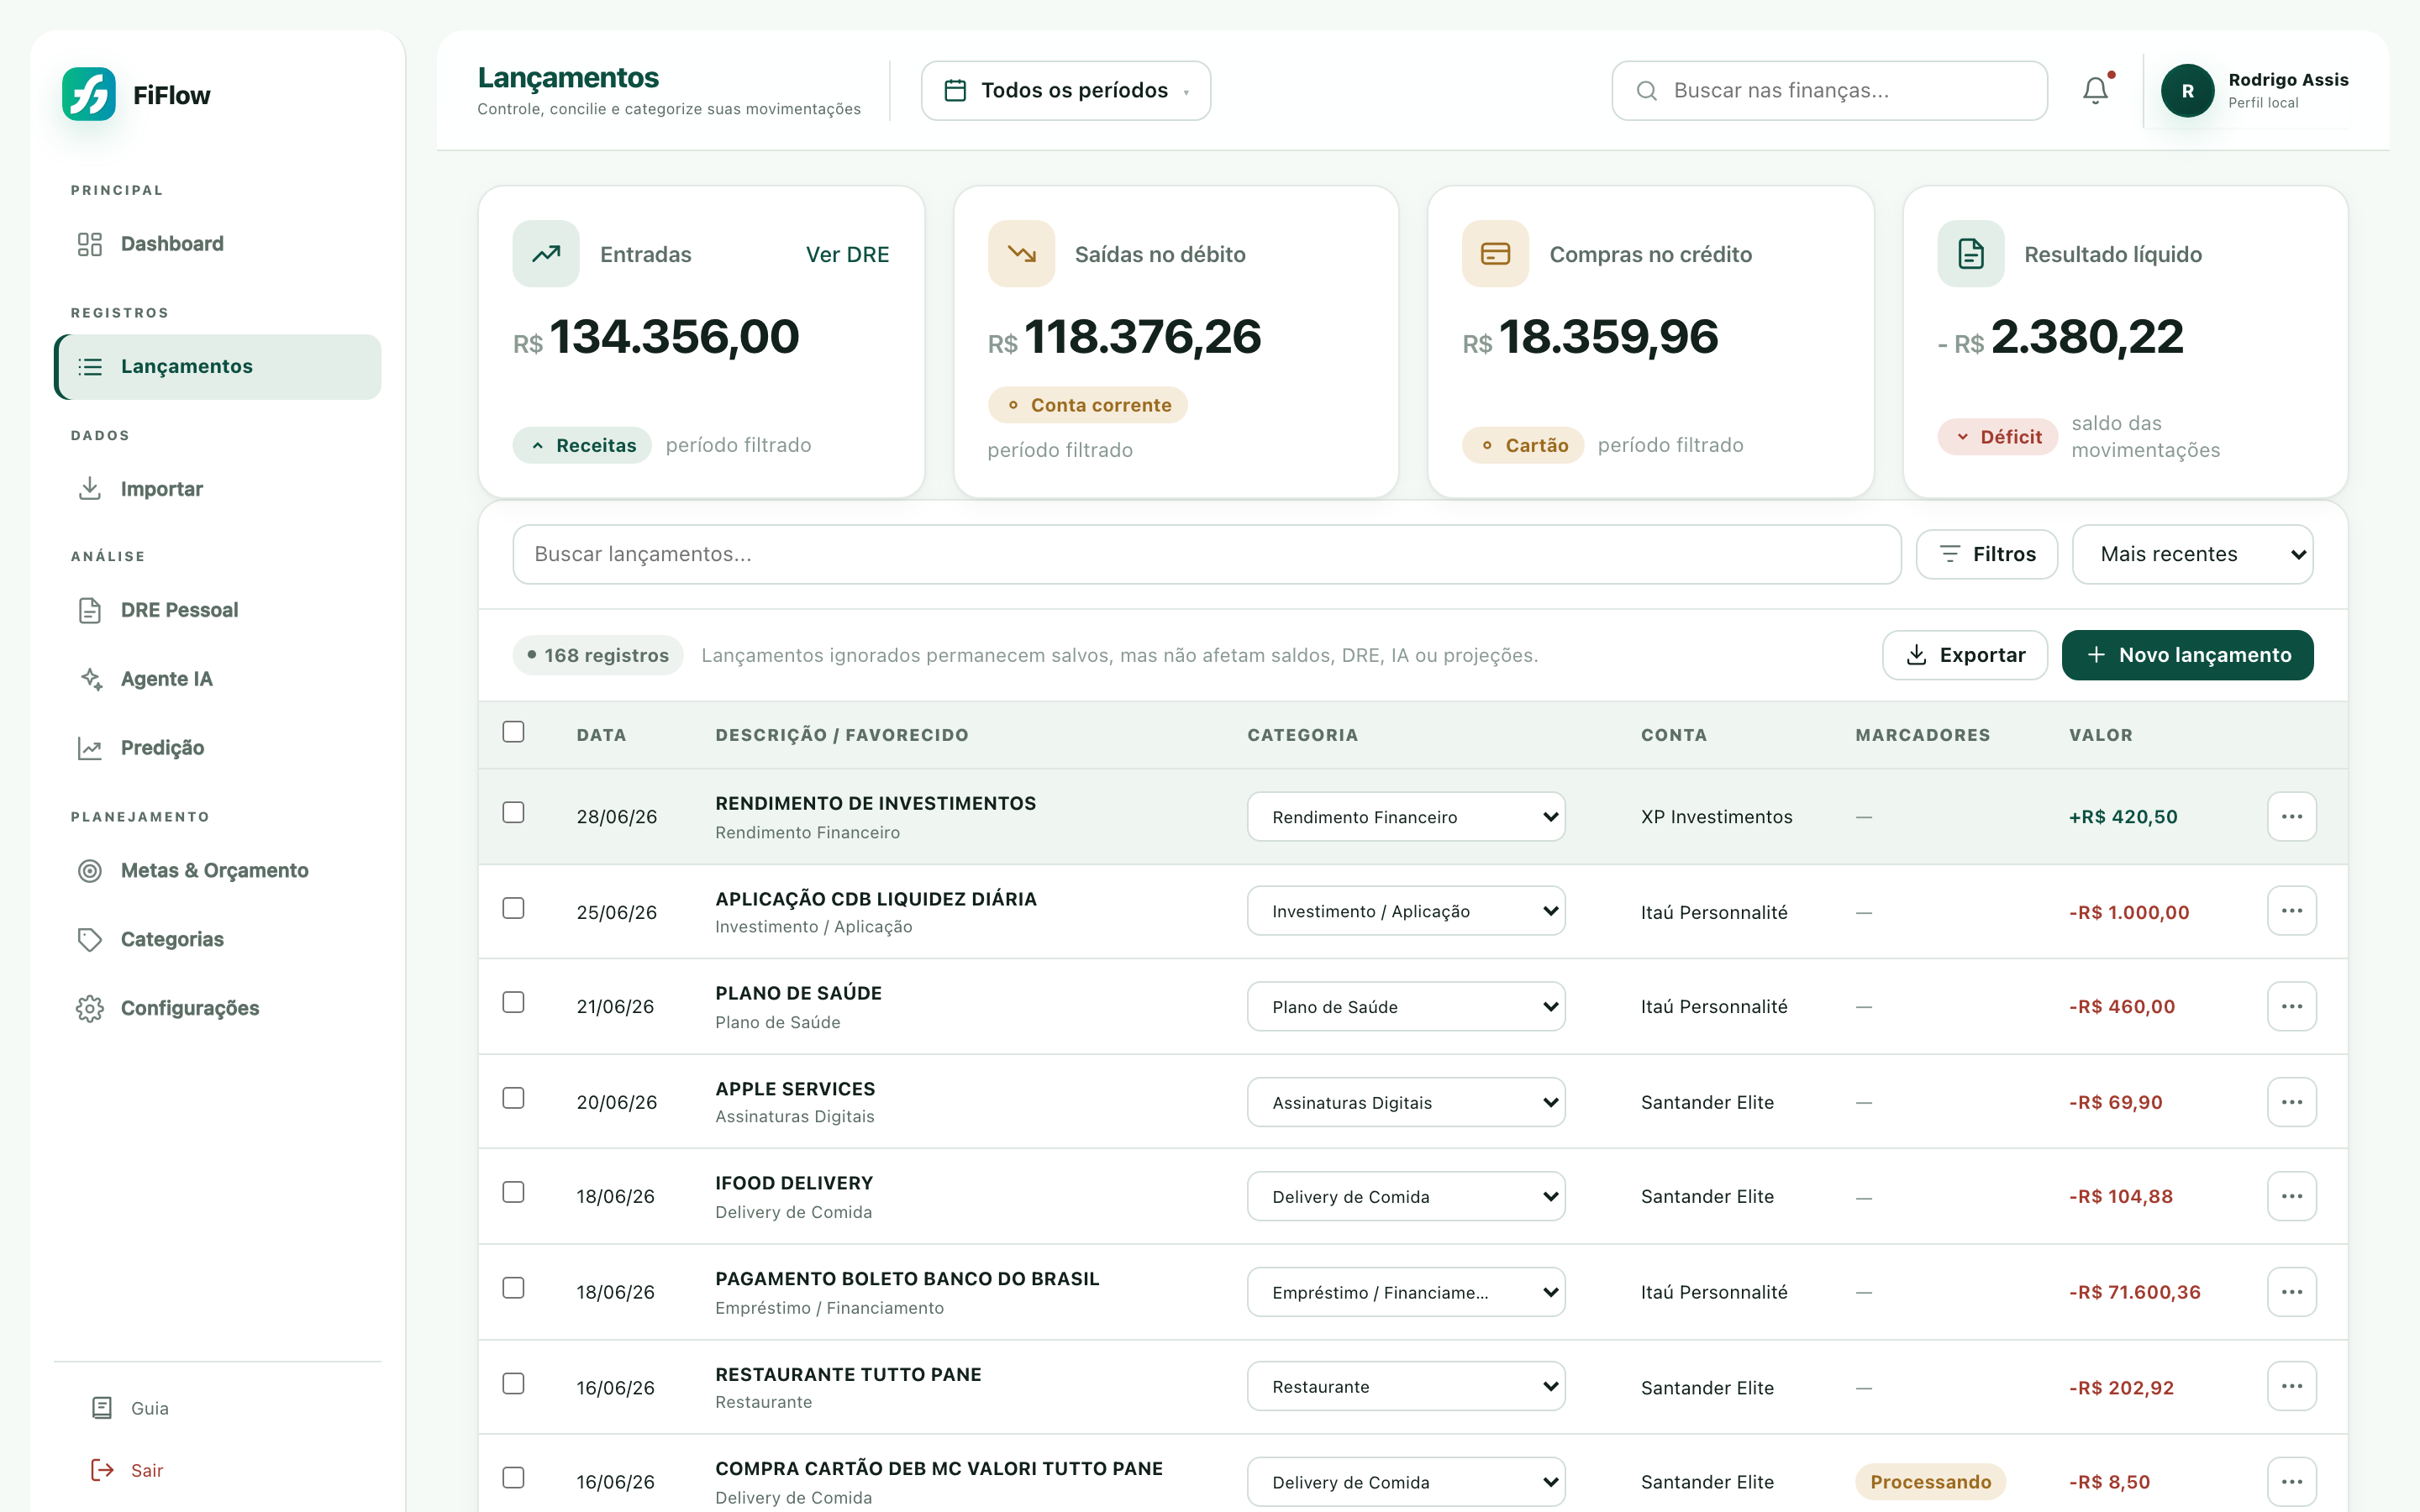Screen dimensions: 2420x1512
Task: Follow the Ver DRE link
Action: (x=847, y=254)
